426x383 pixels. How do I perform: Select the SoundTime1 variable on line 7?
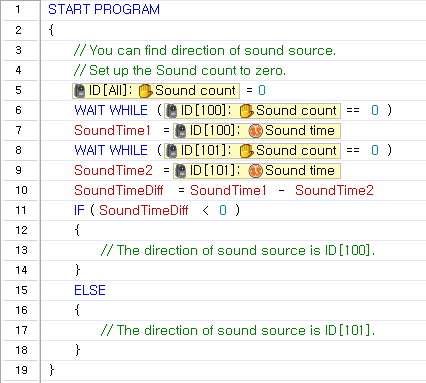(113, 130)
